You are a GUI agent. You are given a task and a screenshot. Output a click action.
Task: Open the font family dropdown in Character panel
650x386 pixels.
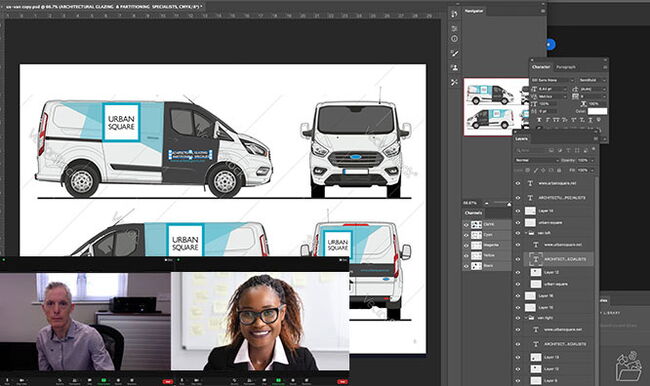point(553,80)
